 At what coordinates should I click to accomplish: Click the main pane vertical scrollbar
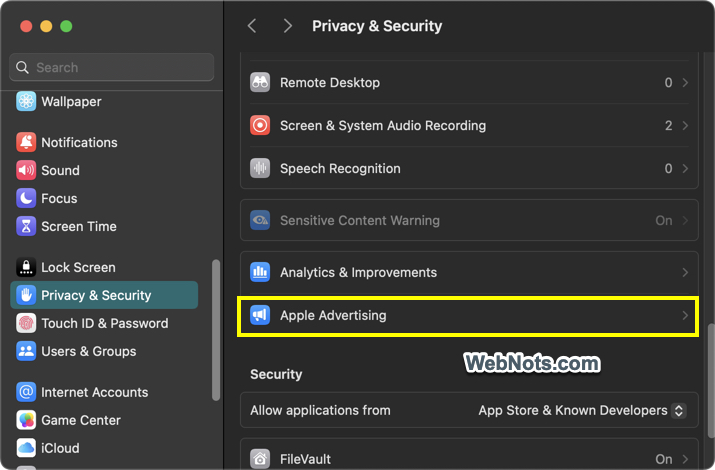tap(710, 381)
